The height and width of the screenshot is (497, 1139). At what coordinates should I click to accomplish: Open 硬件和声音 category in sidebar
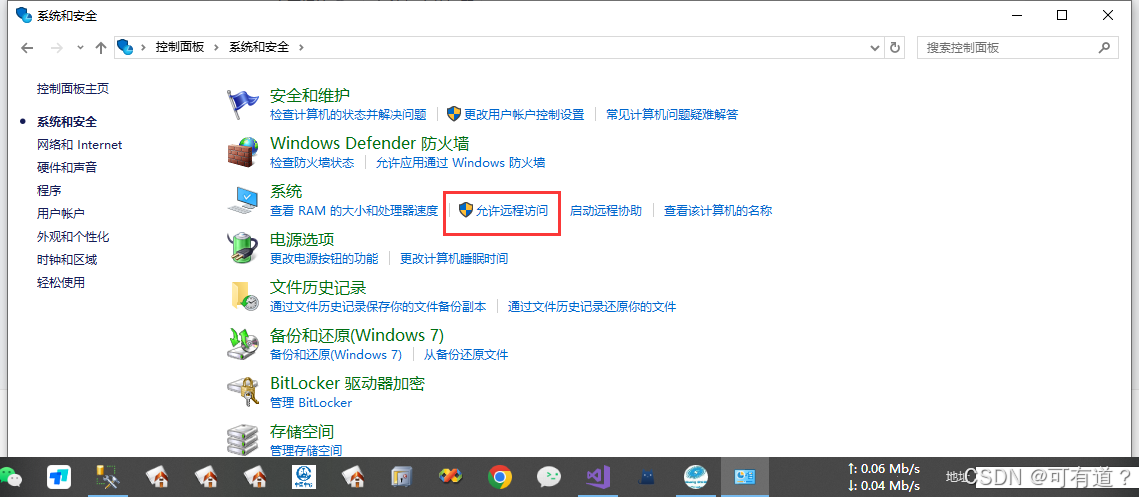[x=67, y=167]
